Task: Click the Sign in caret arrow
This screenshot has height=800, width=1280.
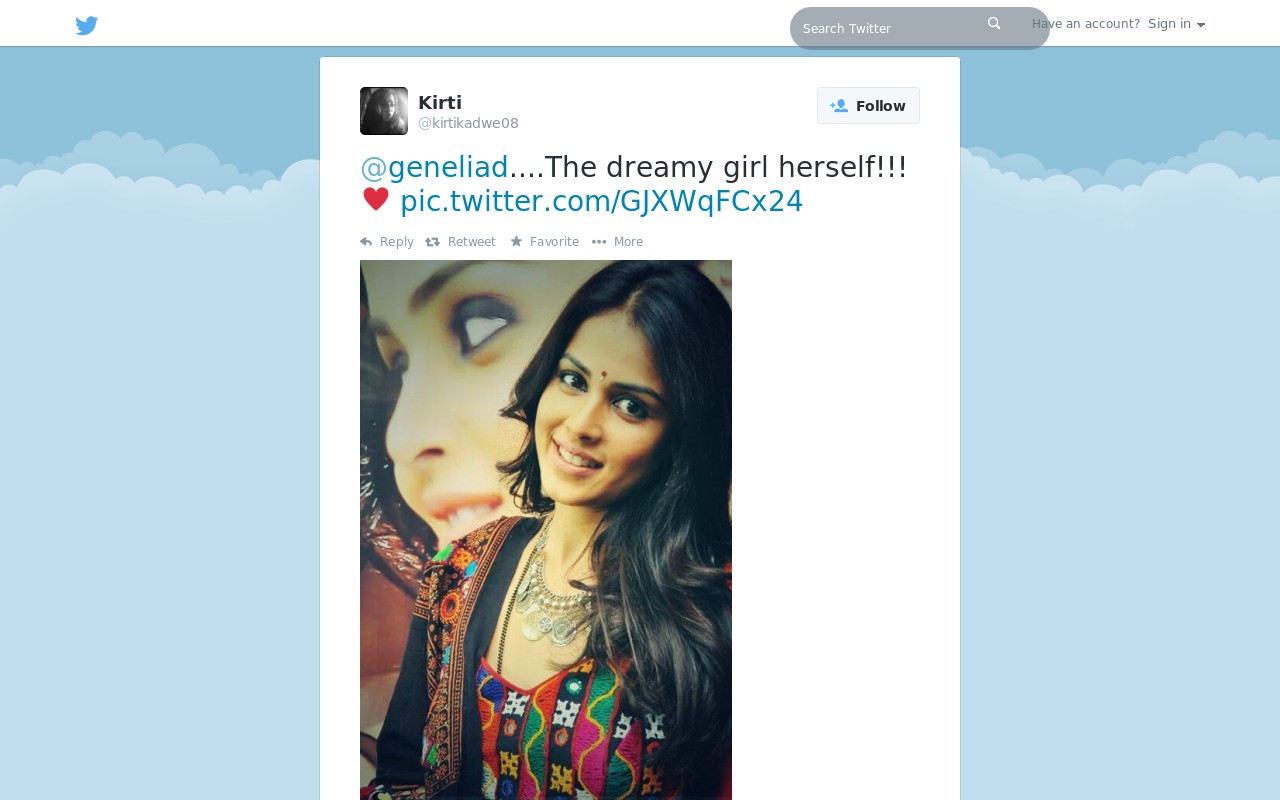Action: 1201,25
